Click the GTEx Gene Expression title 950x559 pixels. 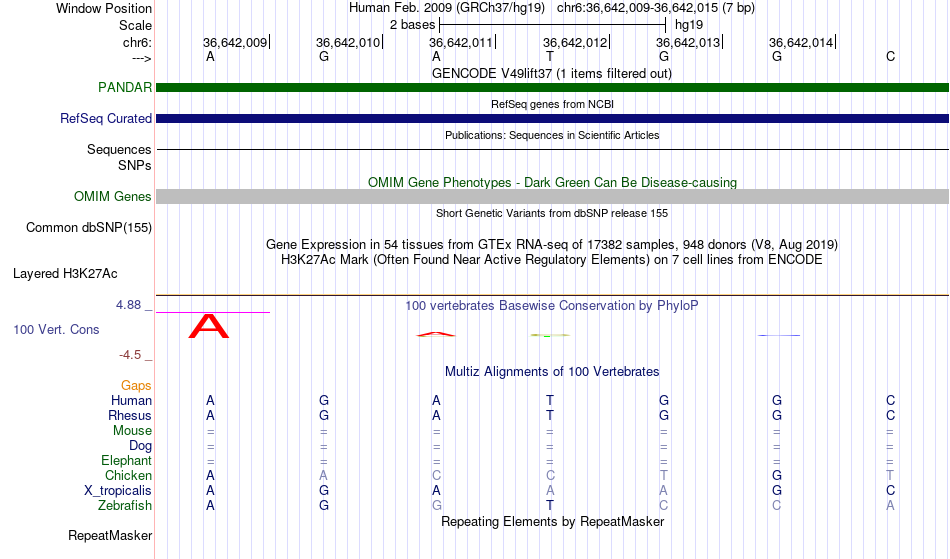click(x=552, y=245)
